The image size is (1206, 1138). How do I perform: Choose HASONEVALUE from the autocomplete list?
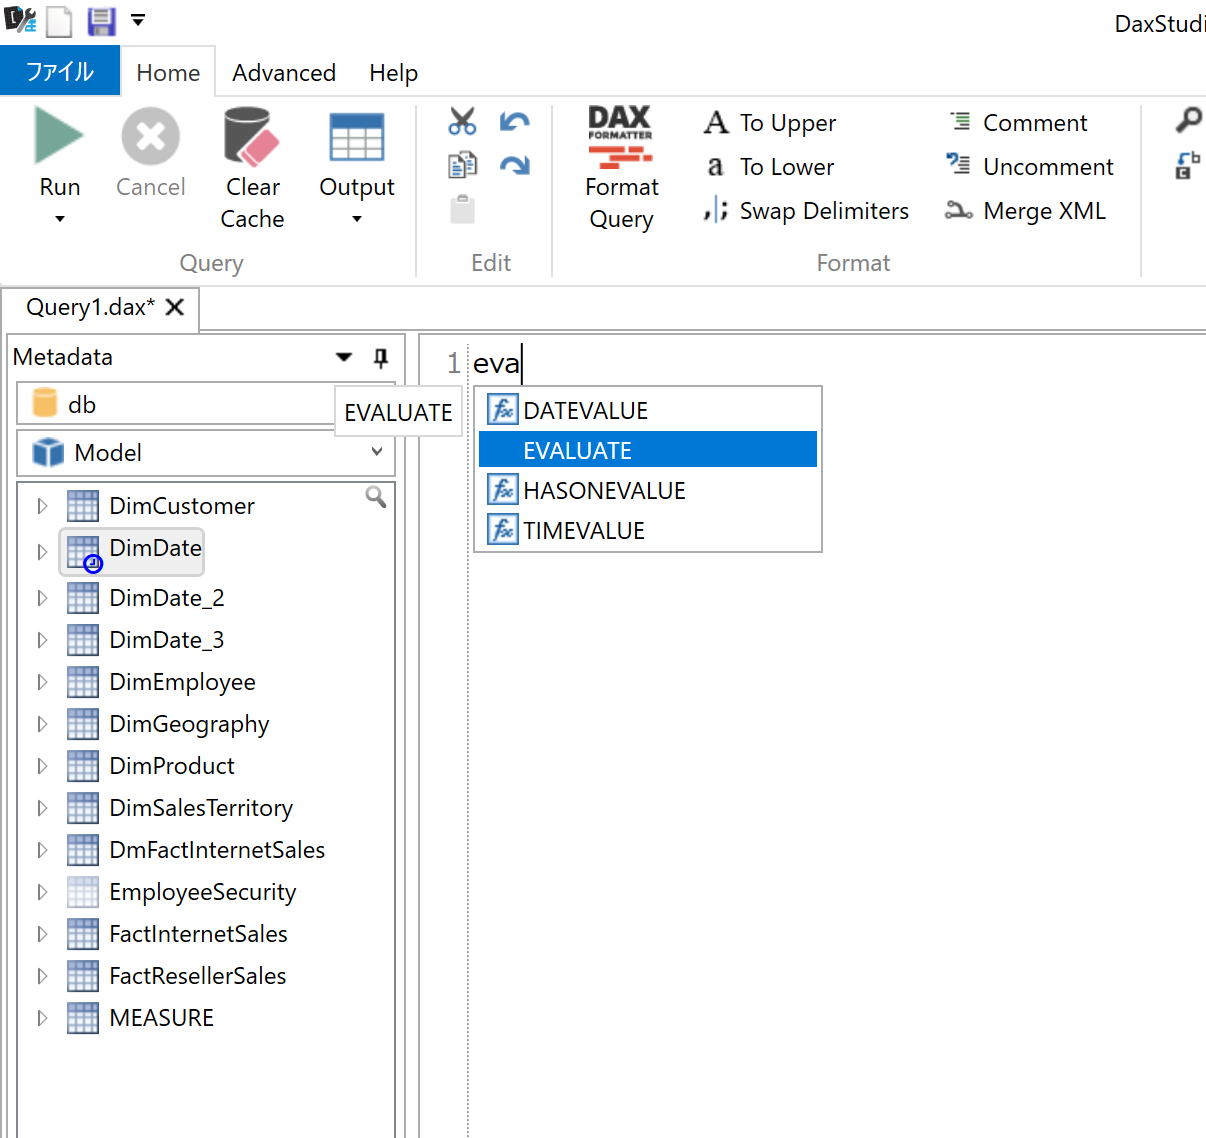click(648, 490)
